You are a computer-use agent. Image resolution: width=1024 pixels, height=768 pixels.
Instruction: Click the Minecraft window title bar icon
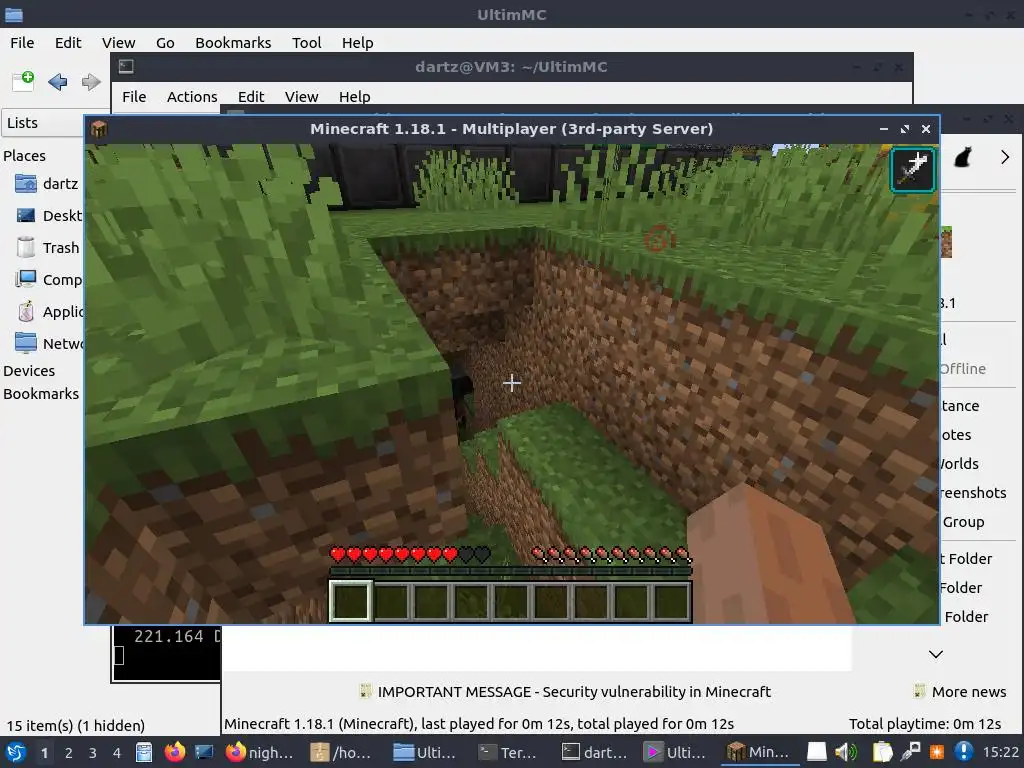99,129
